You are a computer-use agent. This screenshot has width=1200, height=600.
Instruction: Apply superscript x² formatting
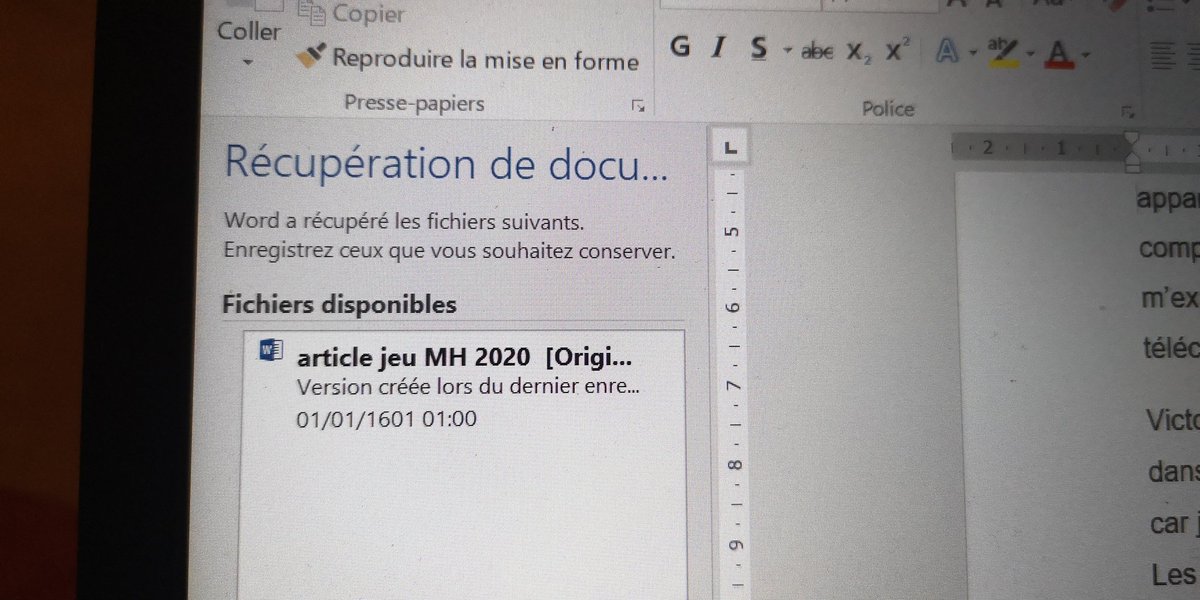click(897, 51)
